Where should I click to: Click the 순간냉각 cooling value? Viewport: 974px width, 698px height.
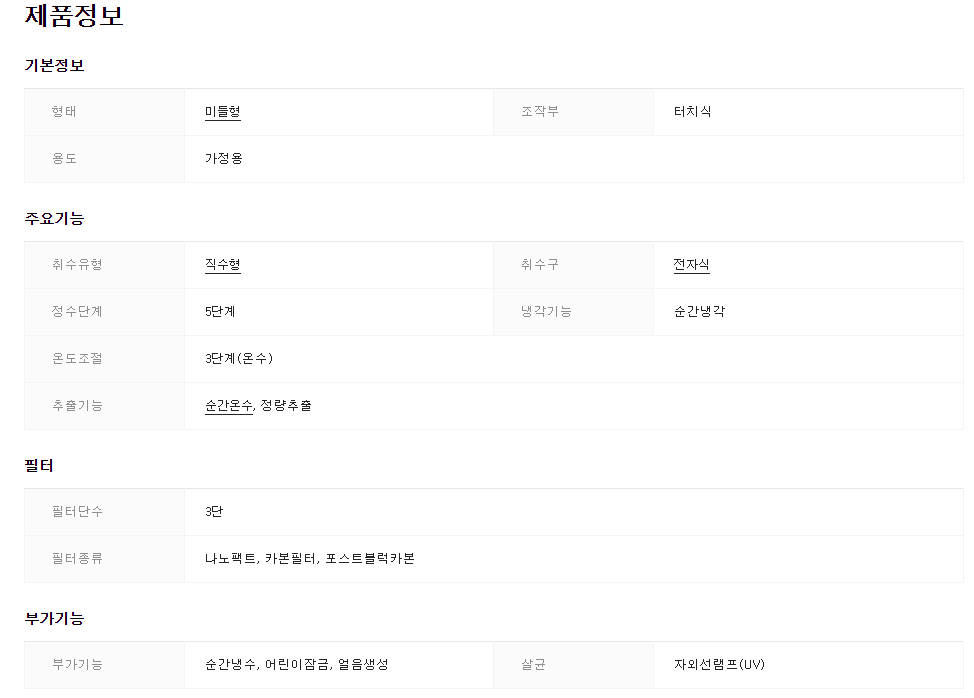tap(699, 312)
